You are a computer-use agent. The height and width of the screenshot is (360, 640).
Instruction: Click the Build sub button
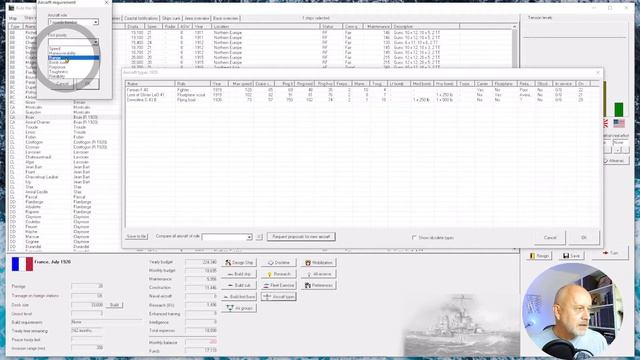pos(239,285)
